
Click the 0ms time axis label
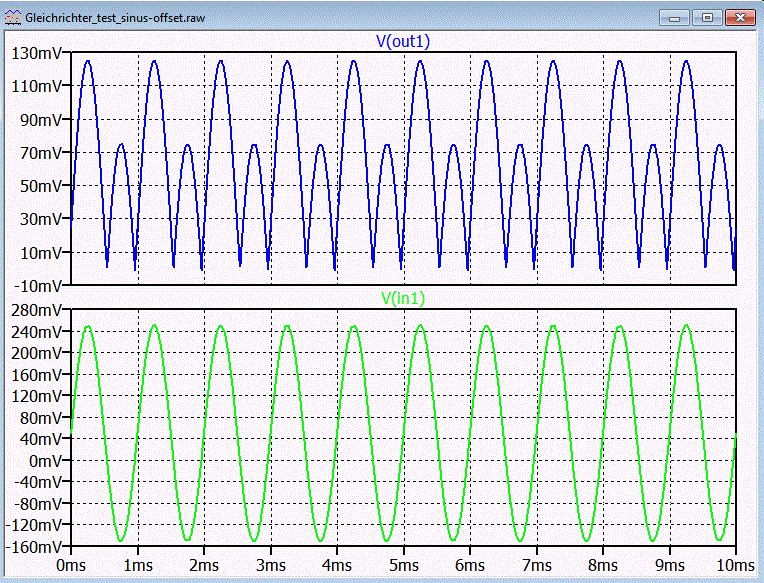71,565
